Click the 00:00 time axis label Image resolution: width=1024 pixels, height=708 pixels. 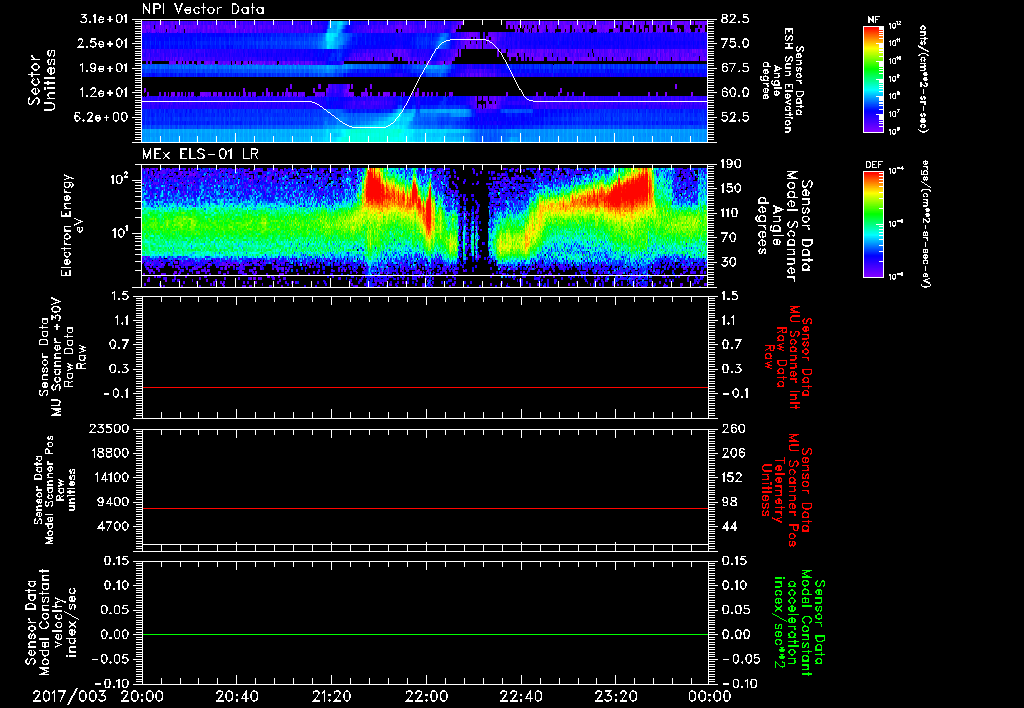coord(709,696)
